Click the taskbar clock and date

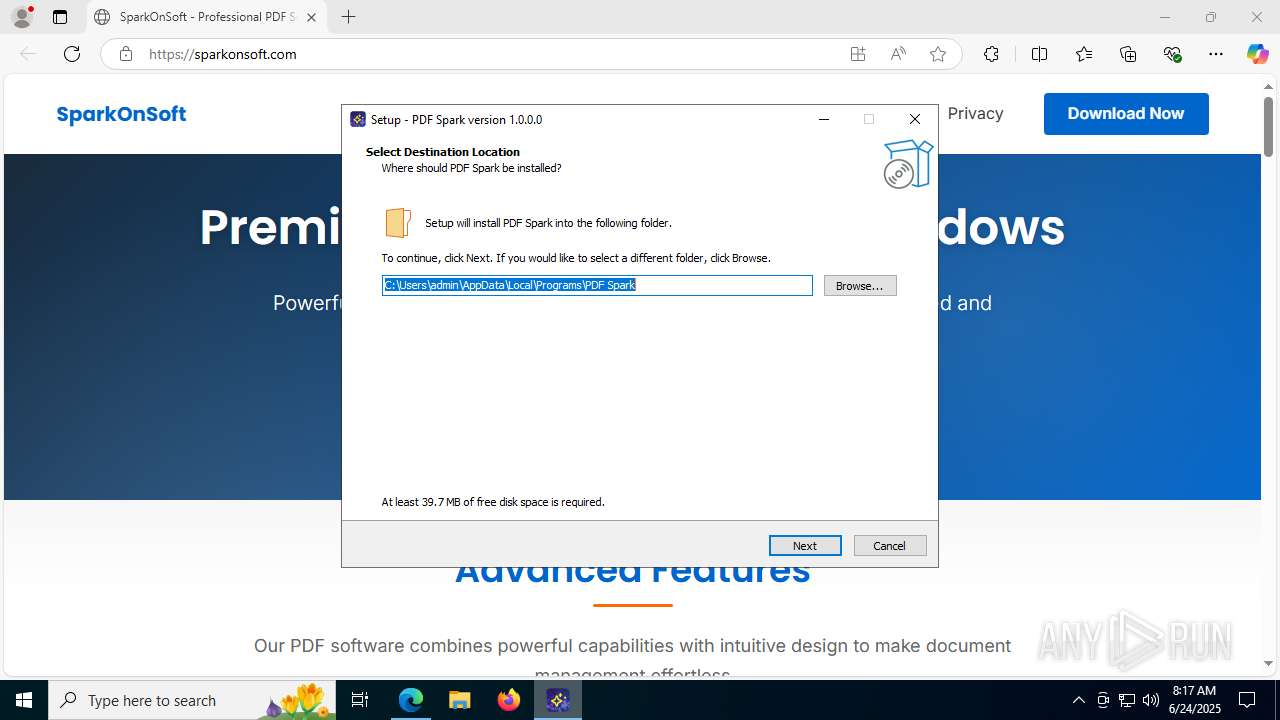pos(1194,700)
